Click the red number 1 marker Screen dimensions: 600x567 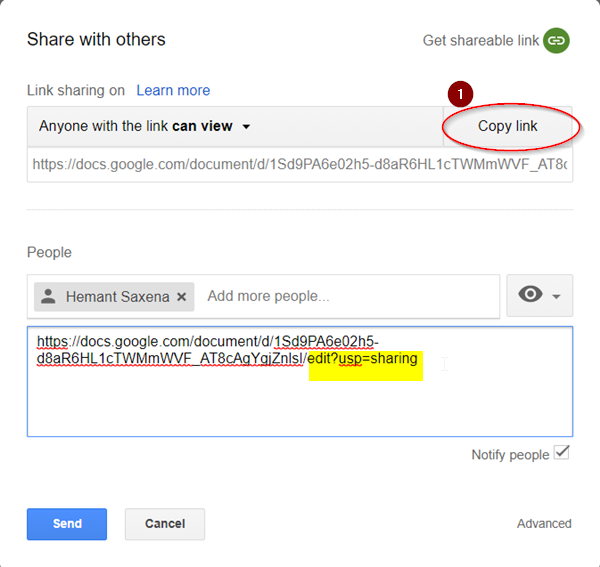pos(459,93)
